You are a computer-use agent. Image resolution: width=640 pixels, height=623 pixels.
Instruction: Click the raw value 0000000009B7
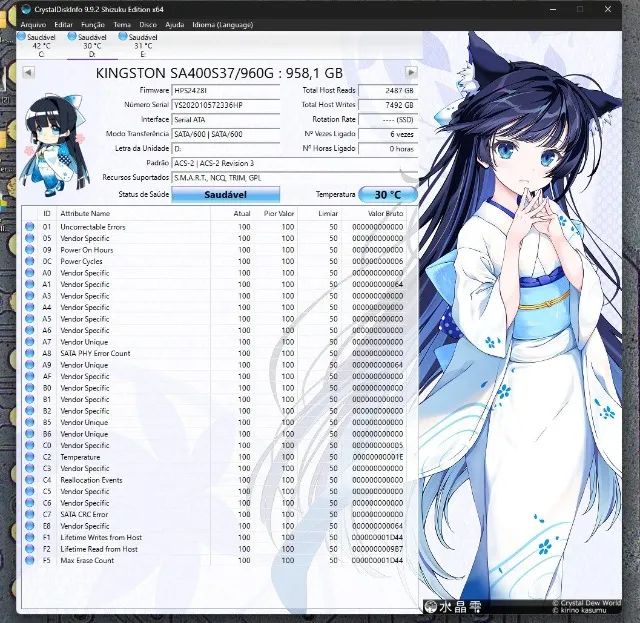tap(378, 549)
